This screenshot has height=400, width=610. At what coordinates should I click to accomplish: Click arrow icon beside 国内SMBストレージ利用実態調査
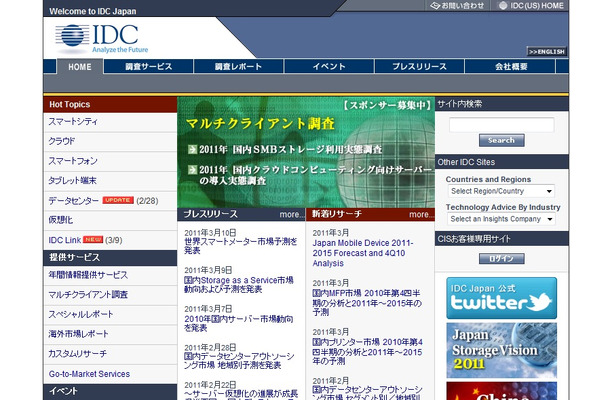(192, 149)
